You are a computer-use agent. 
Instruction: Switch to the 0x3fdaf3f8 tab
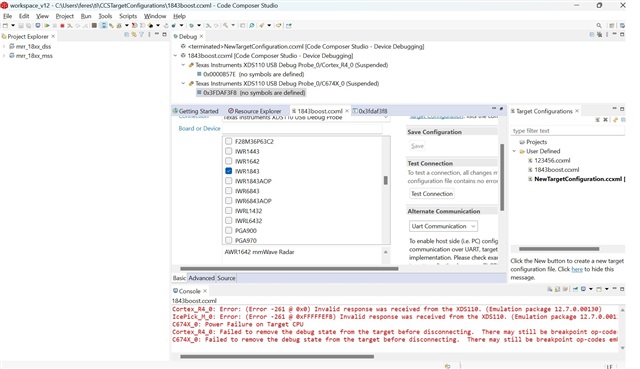point(370,111)
